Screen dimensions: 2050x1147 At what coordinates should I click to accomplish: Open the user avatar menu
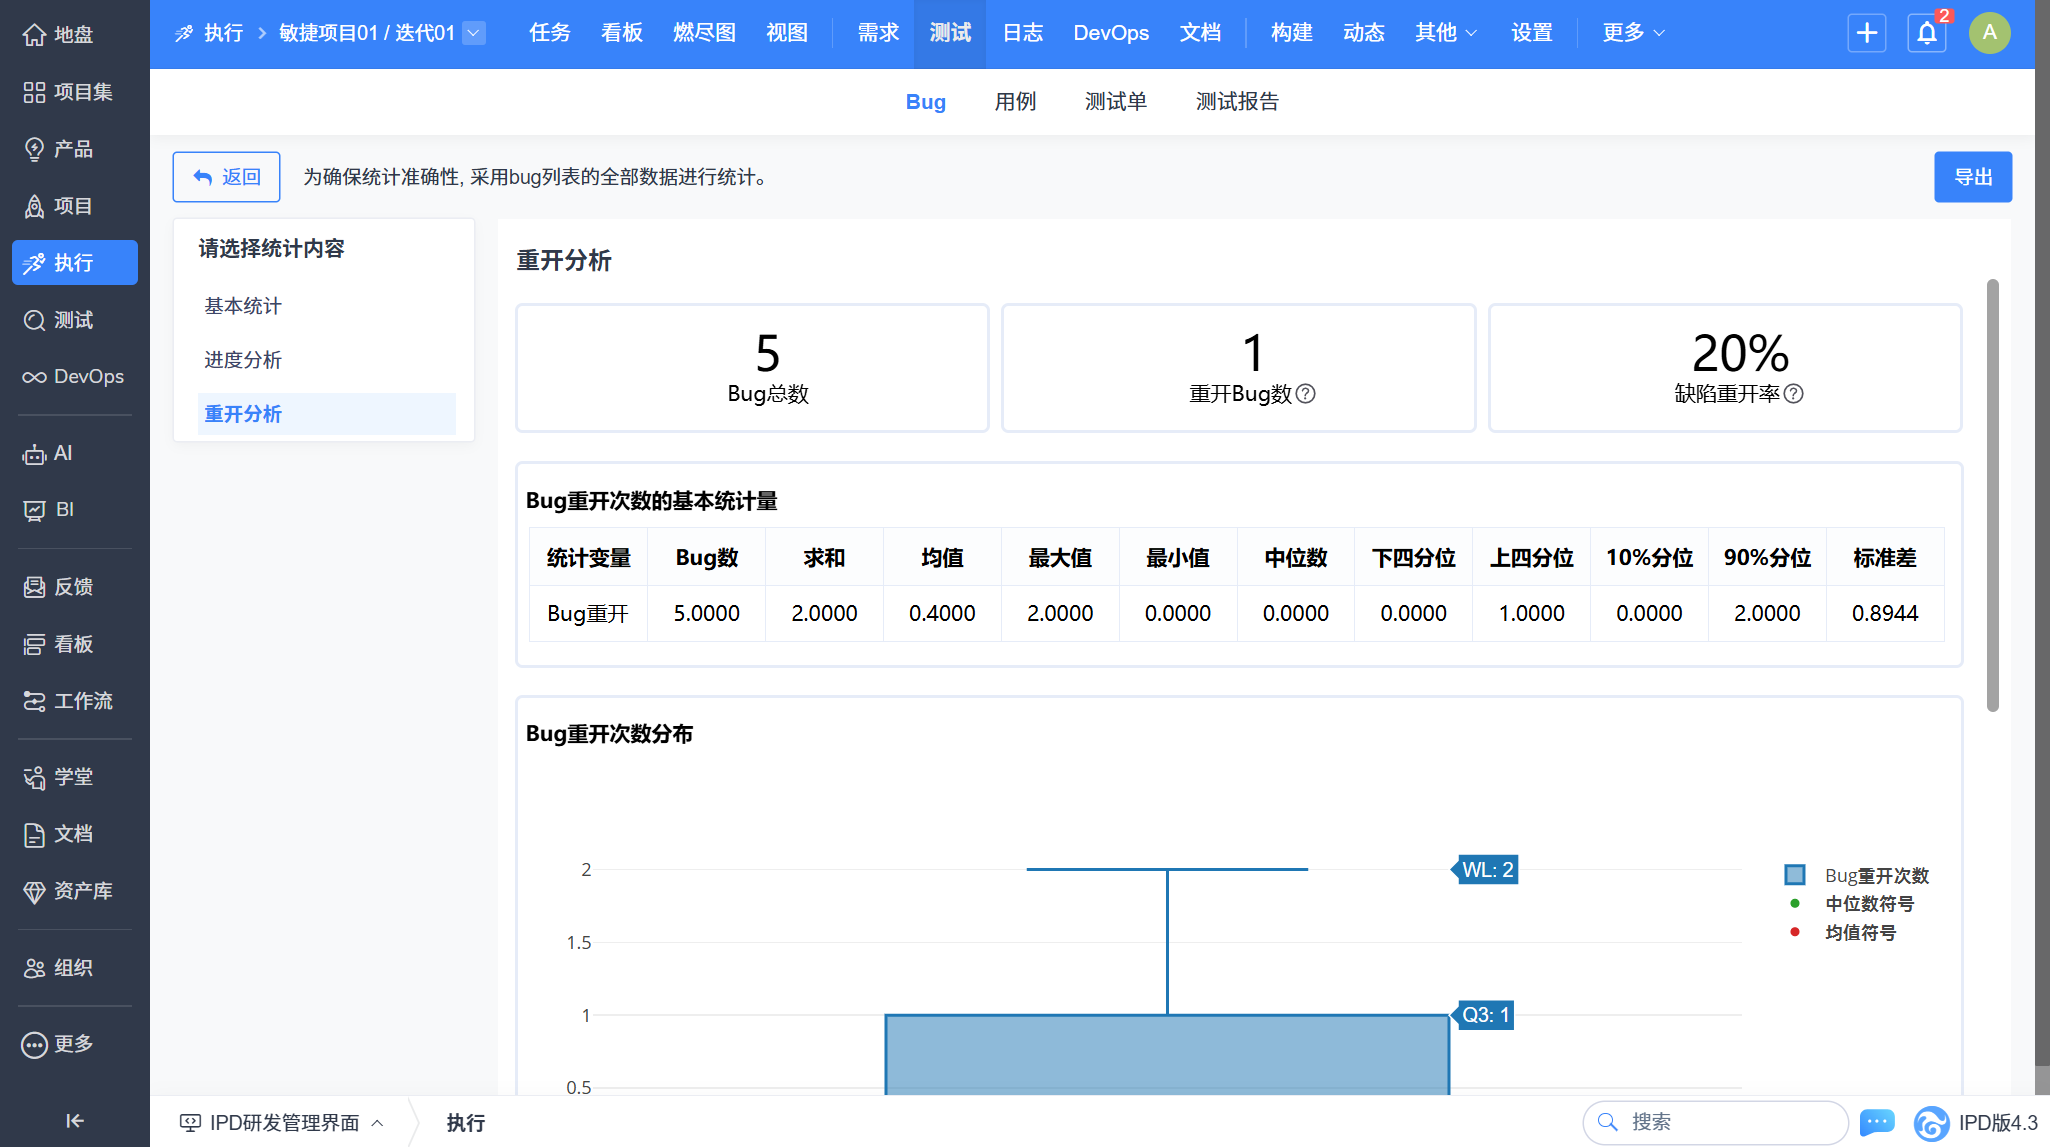click(x=1989, y=33)
